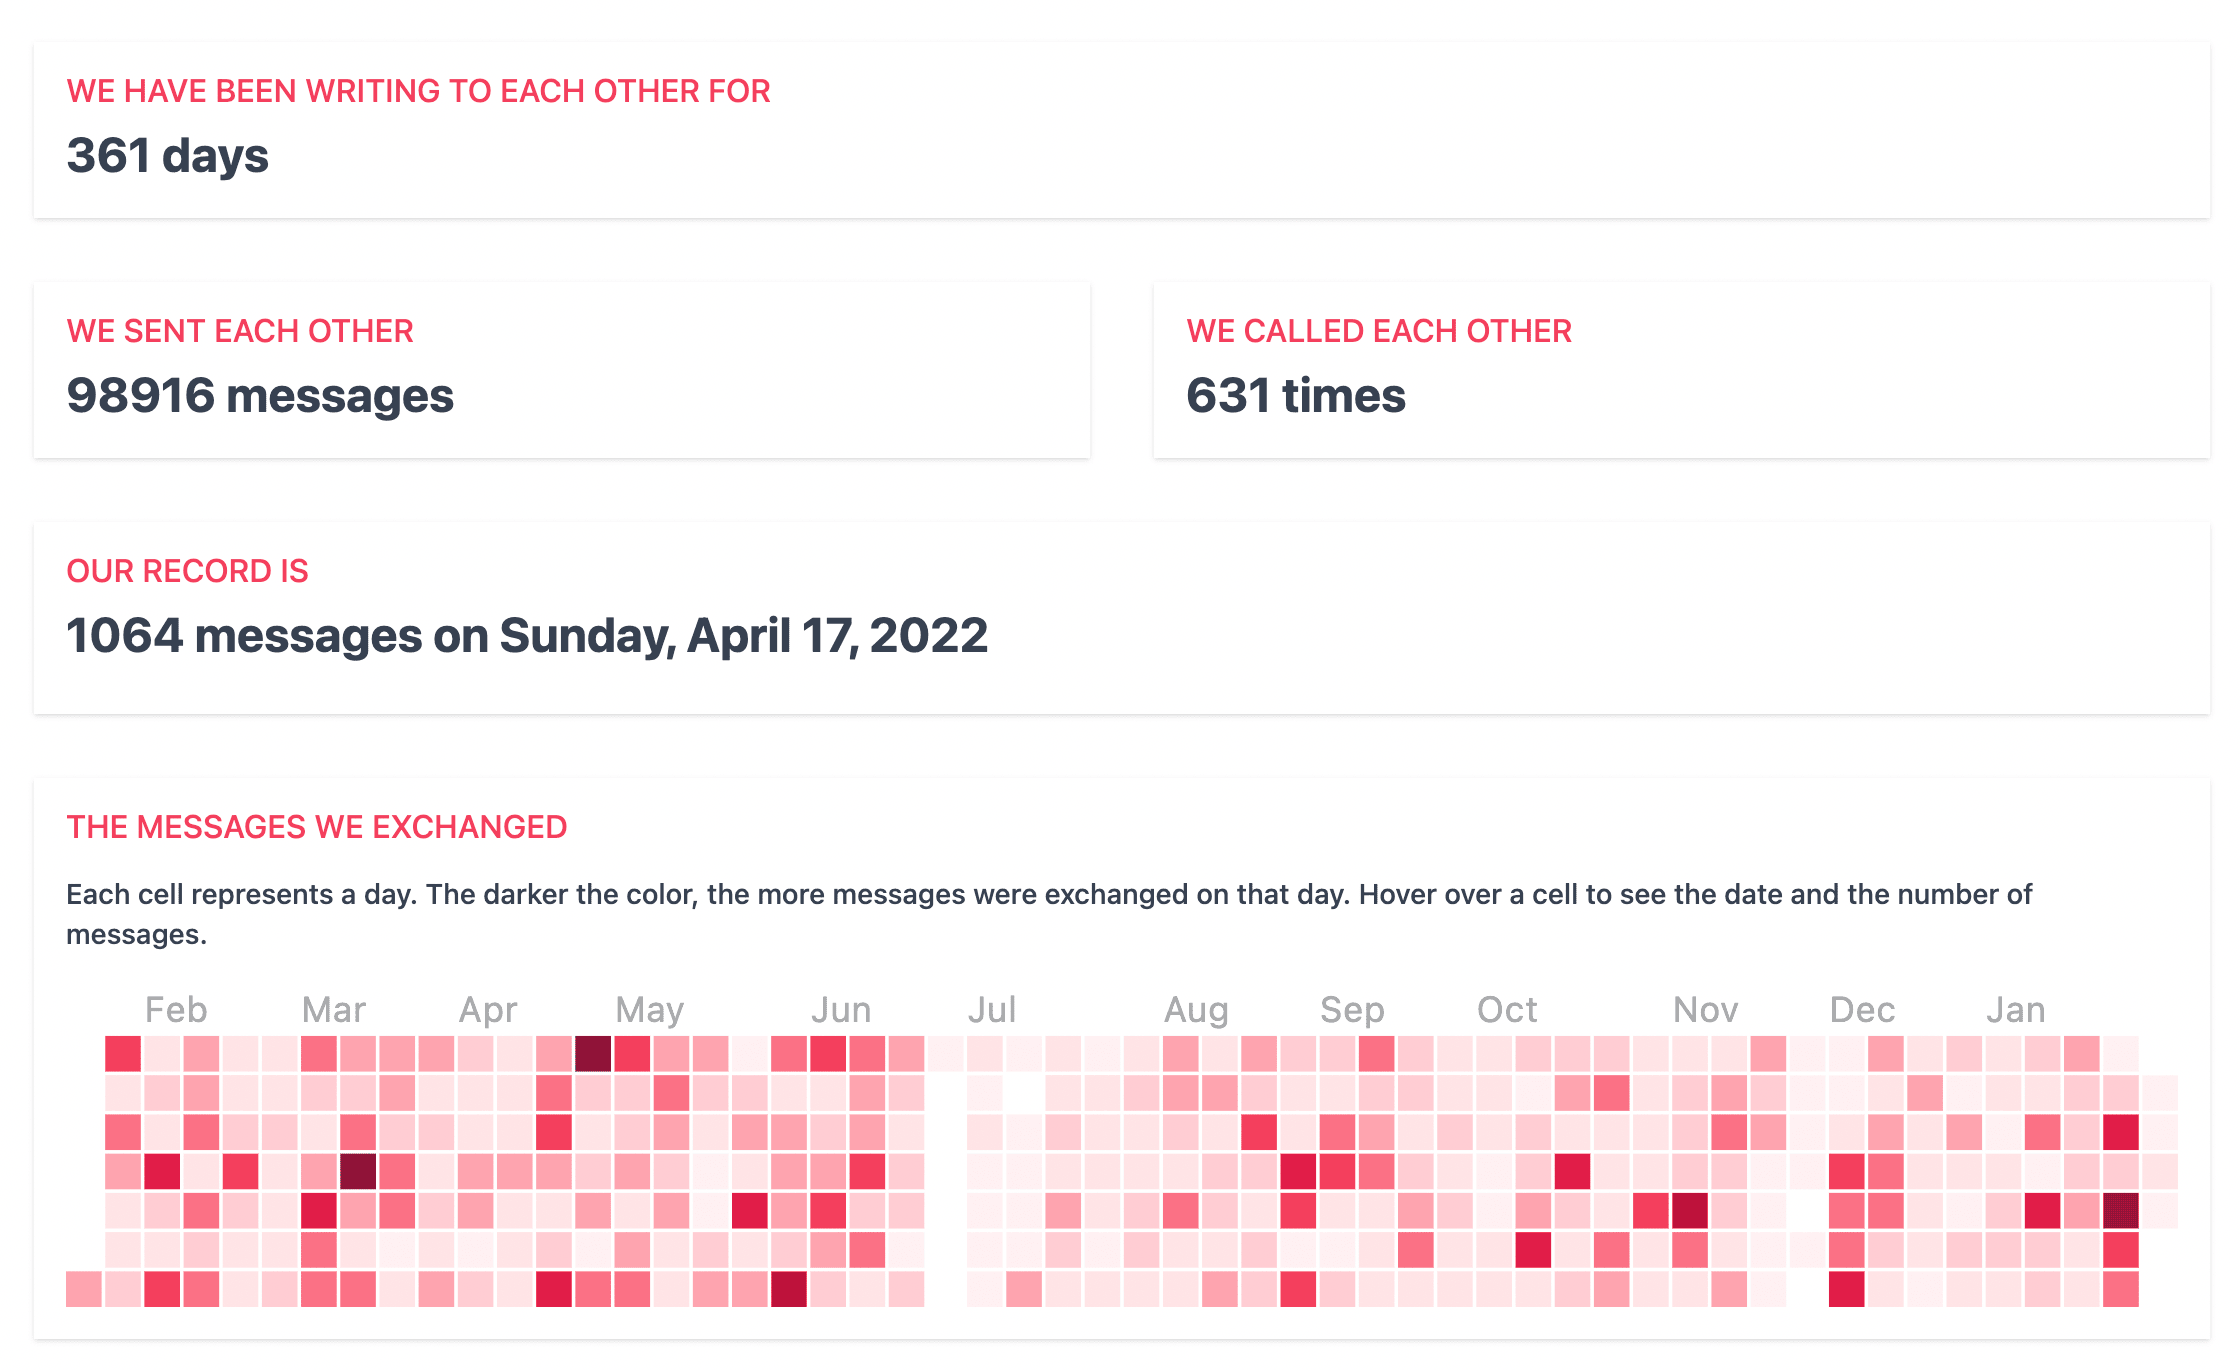The image size is (2240, 1370).
Task: Click "THE MESSAGES WE EXCHANGED" heading
Action: (x=316, y=827)
